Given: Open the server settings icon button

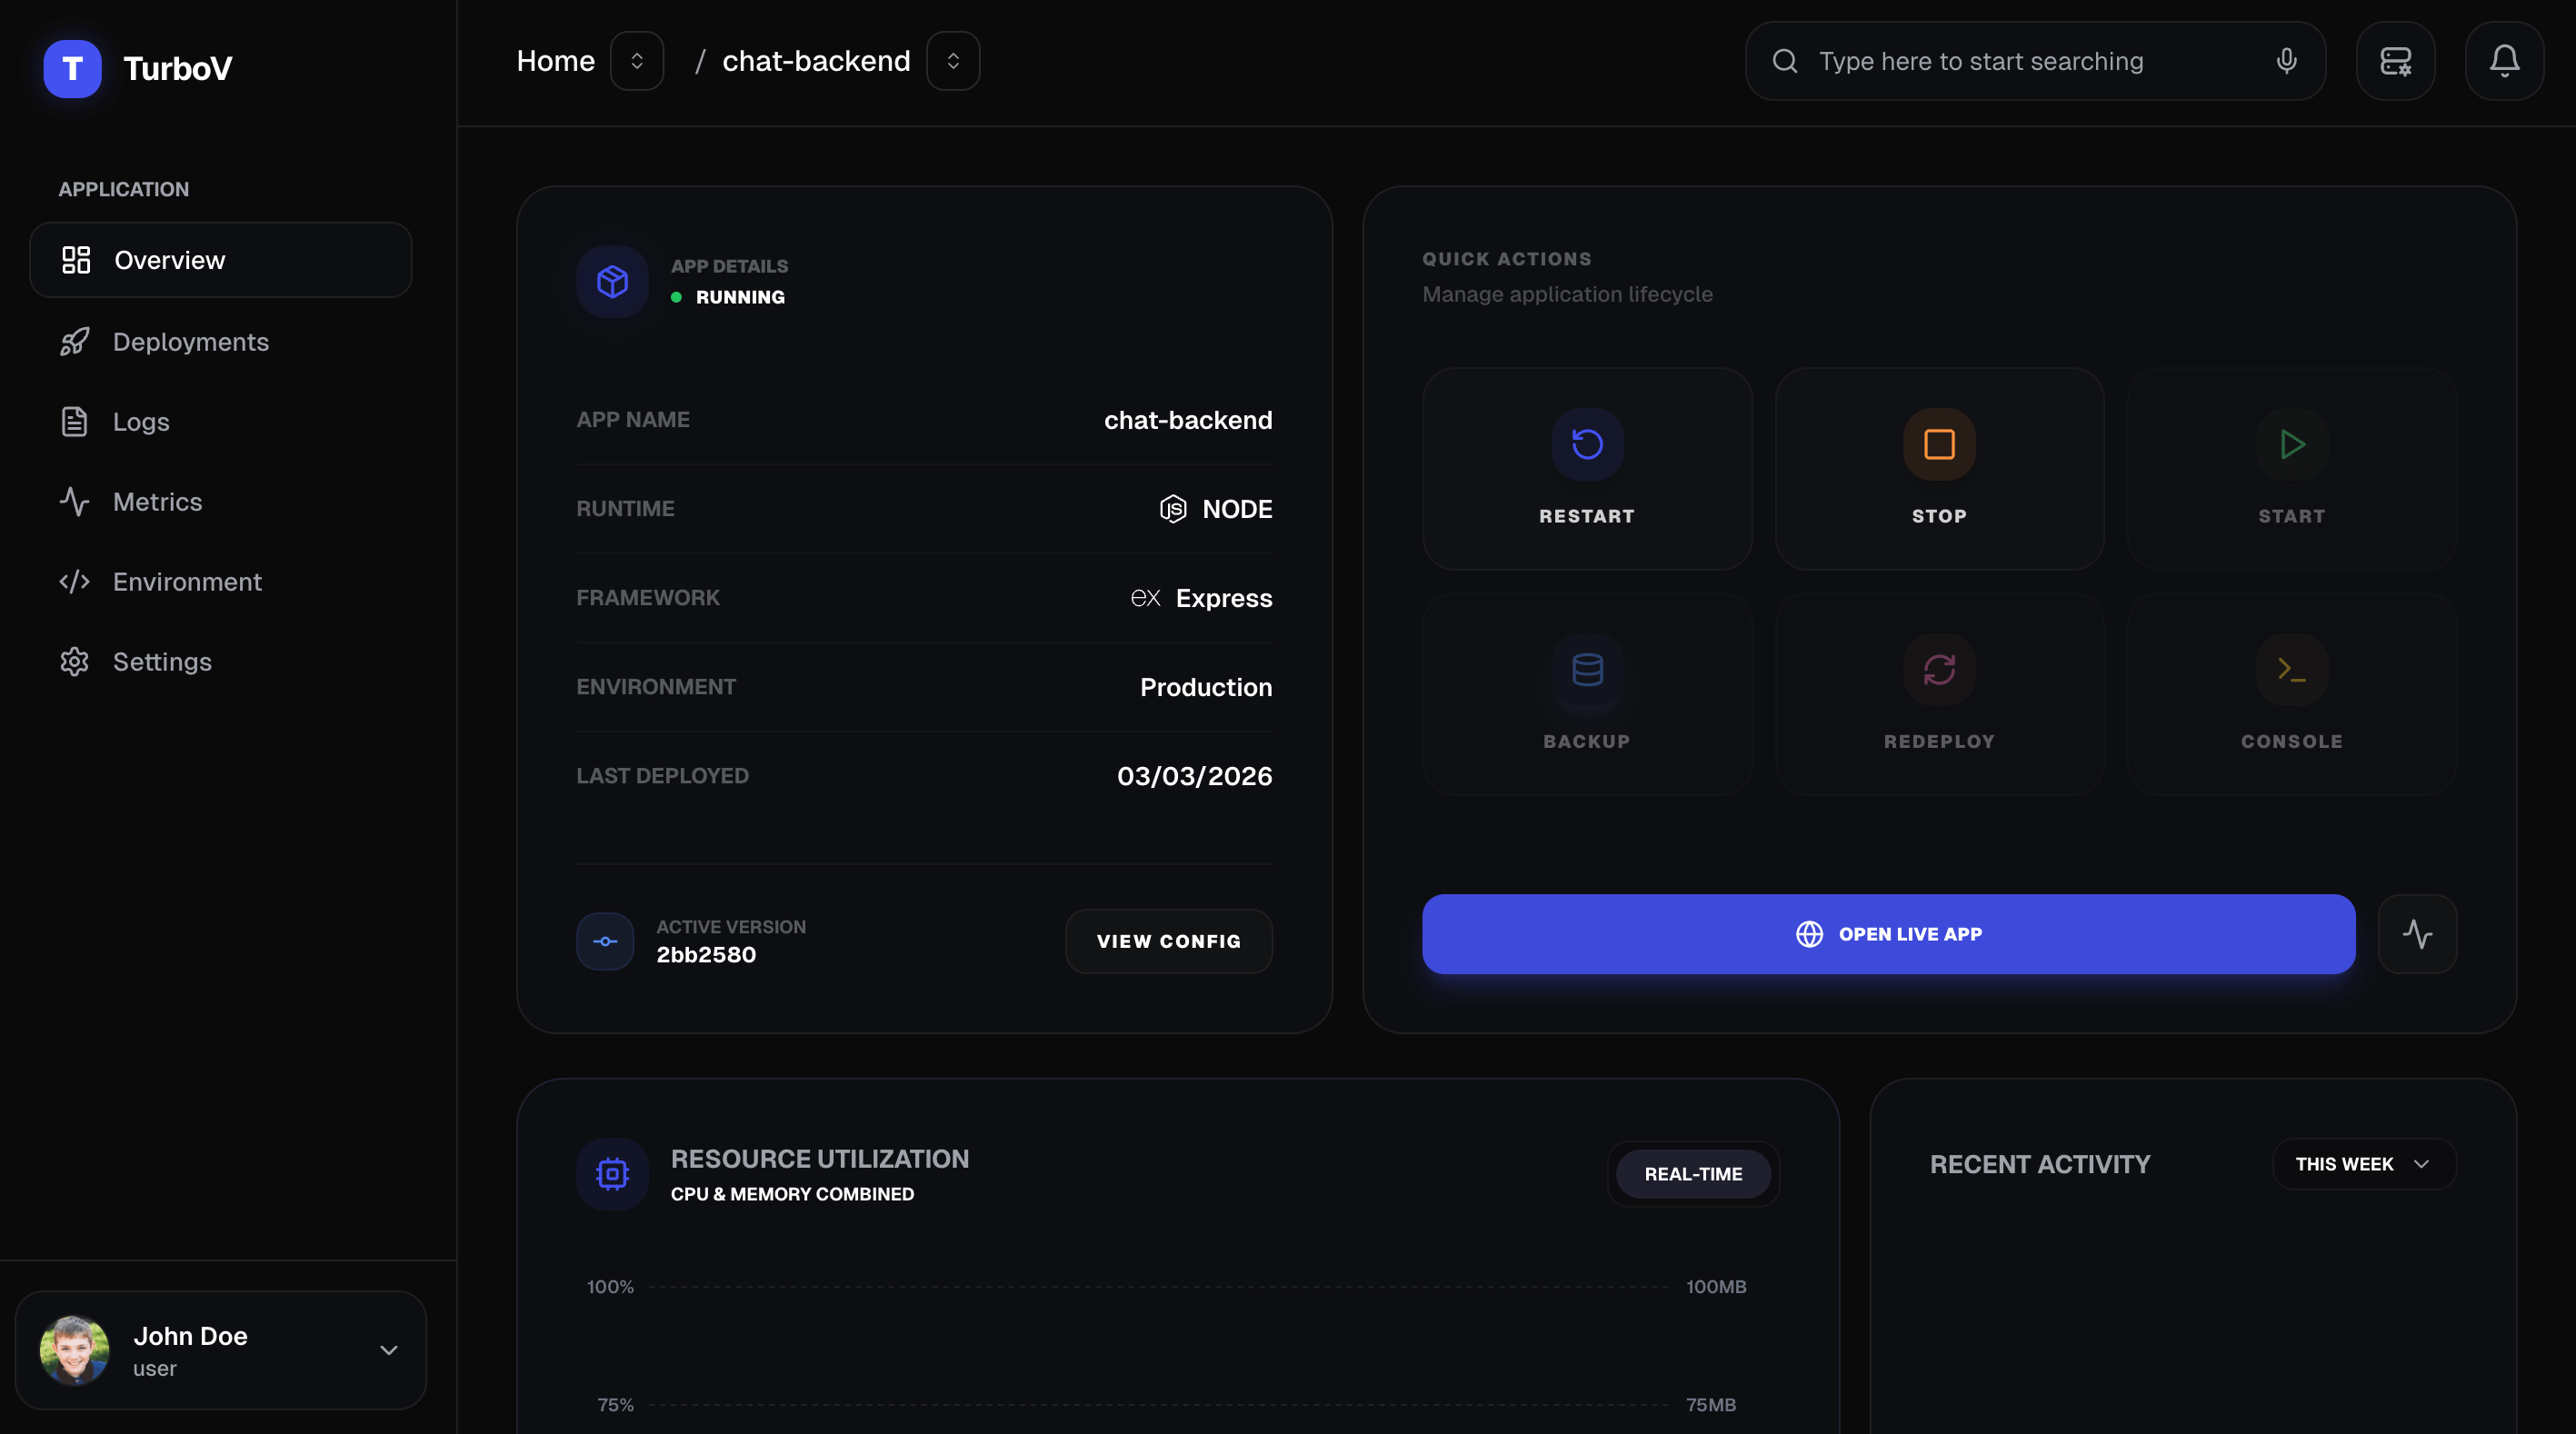Looking at the screenshot, I should (2395, 61).
